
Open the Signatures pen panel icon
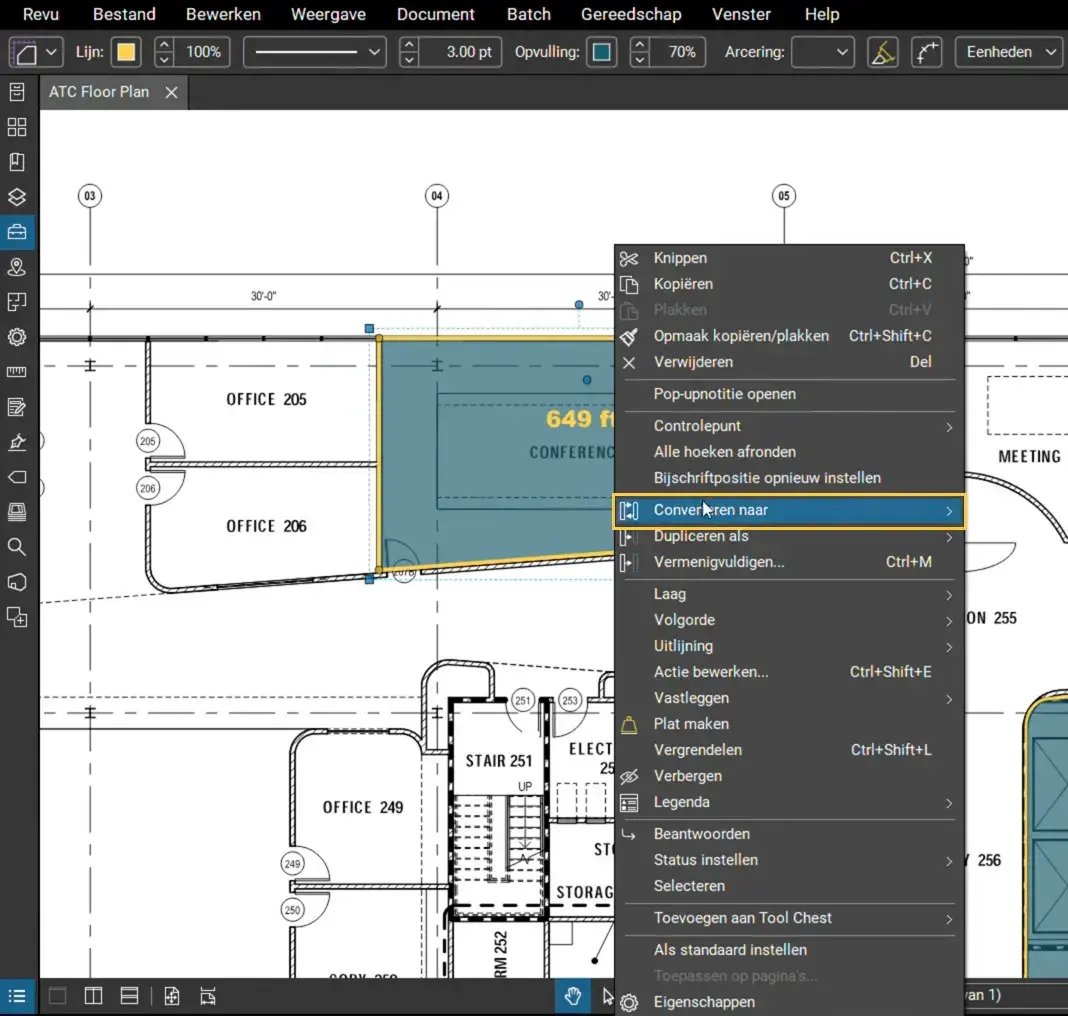point(17,442)
